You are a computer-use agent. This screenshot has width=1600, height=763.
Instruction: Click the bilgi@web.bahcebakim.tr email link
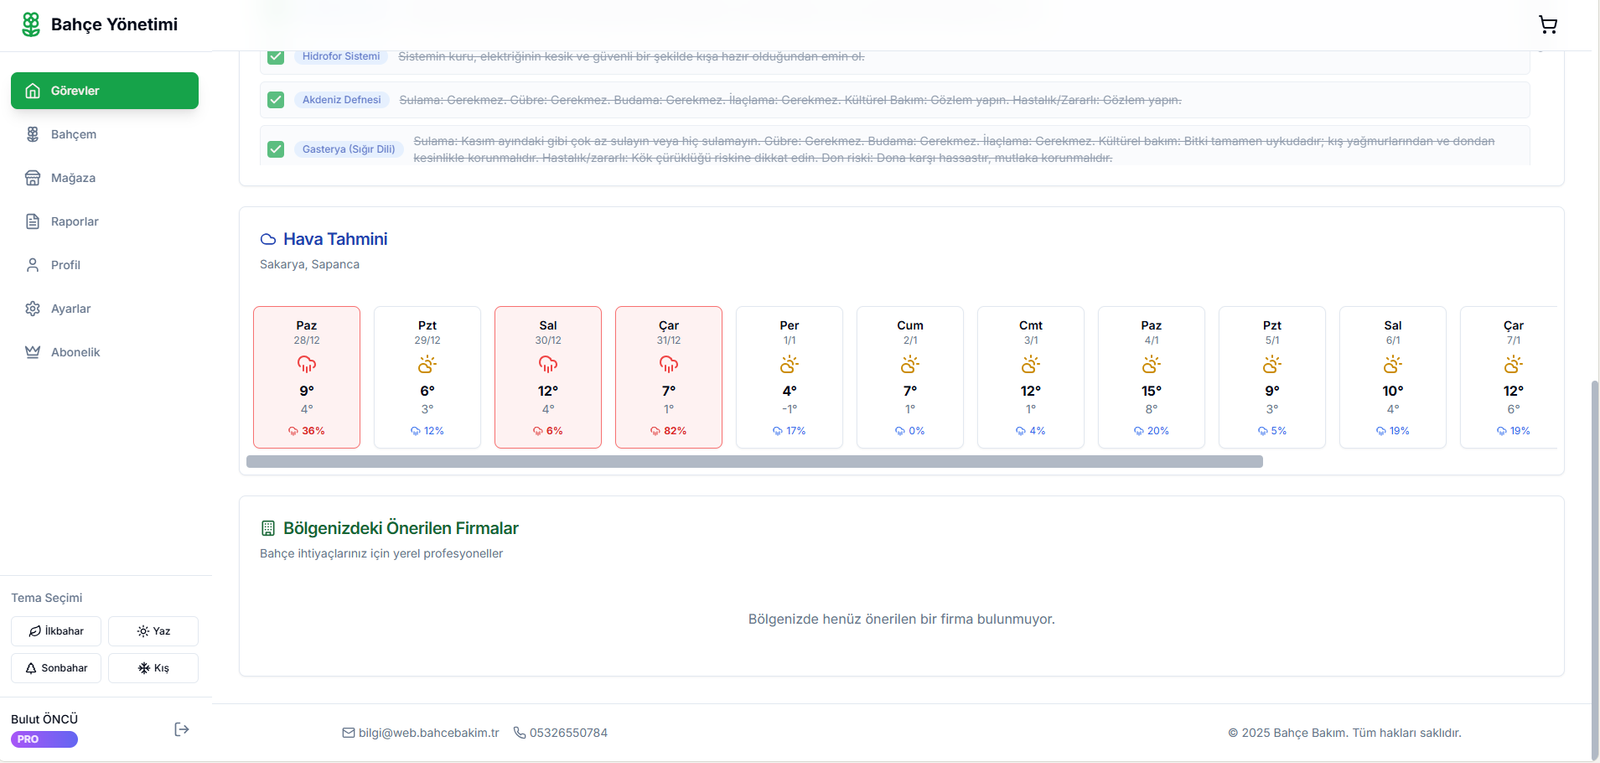(x=428, y=733)
